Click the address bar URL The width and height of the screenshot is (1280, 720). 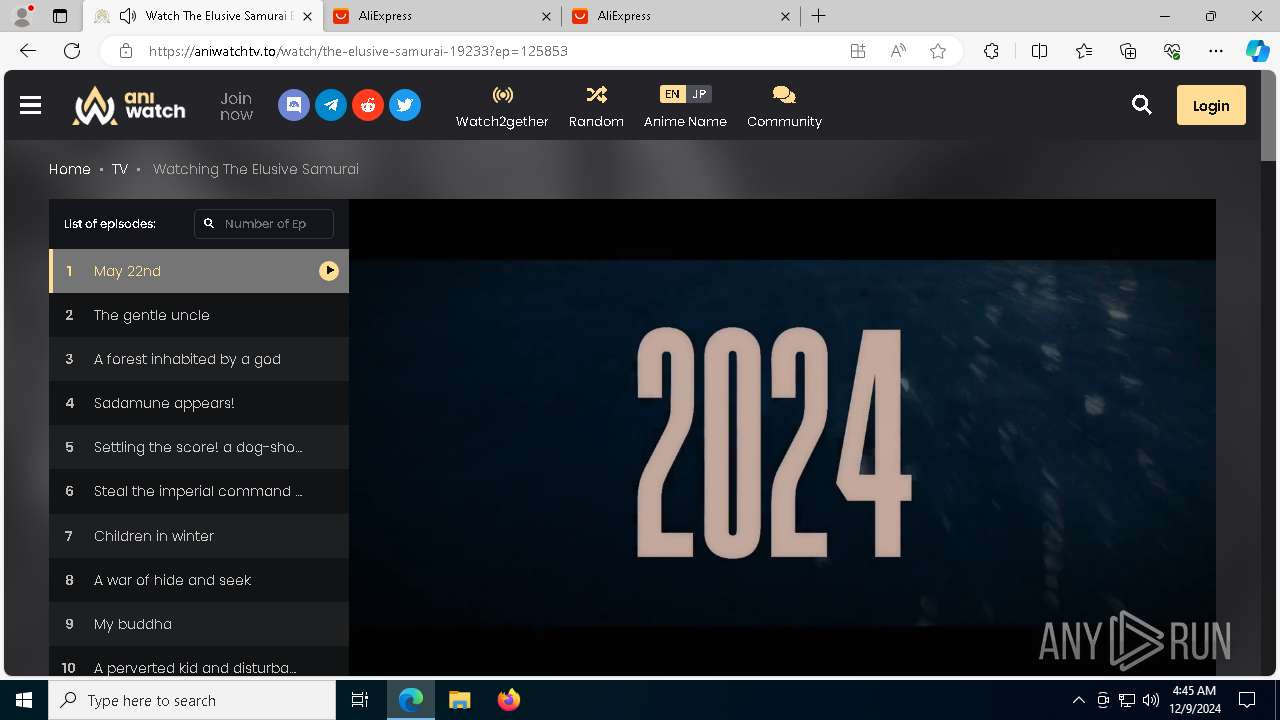tap(358, 51)
